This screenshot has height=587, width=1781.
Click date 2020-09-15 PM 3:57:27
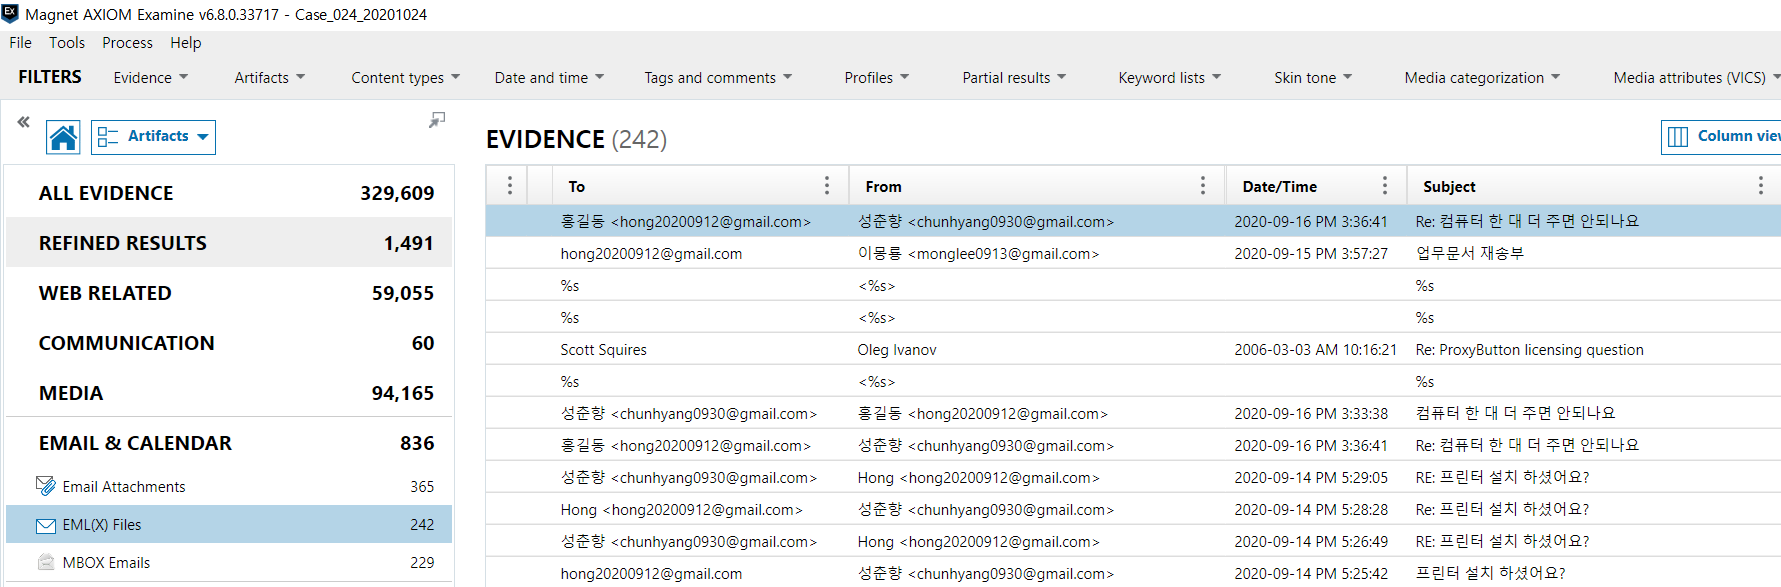(x=1311, y=254)
